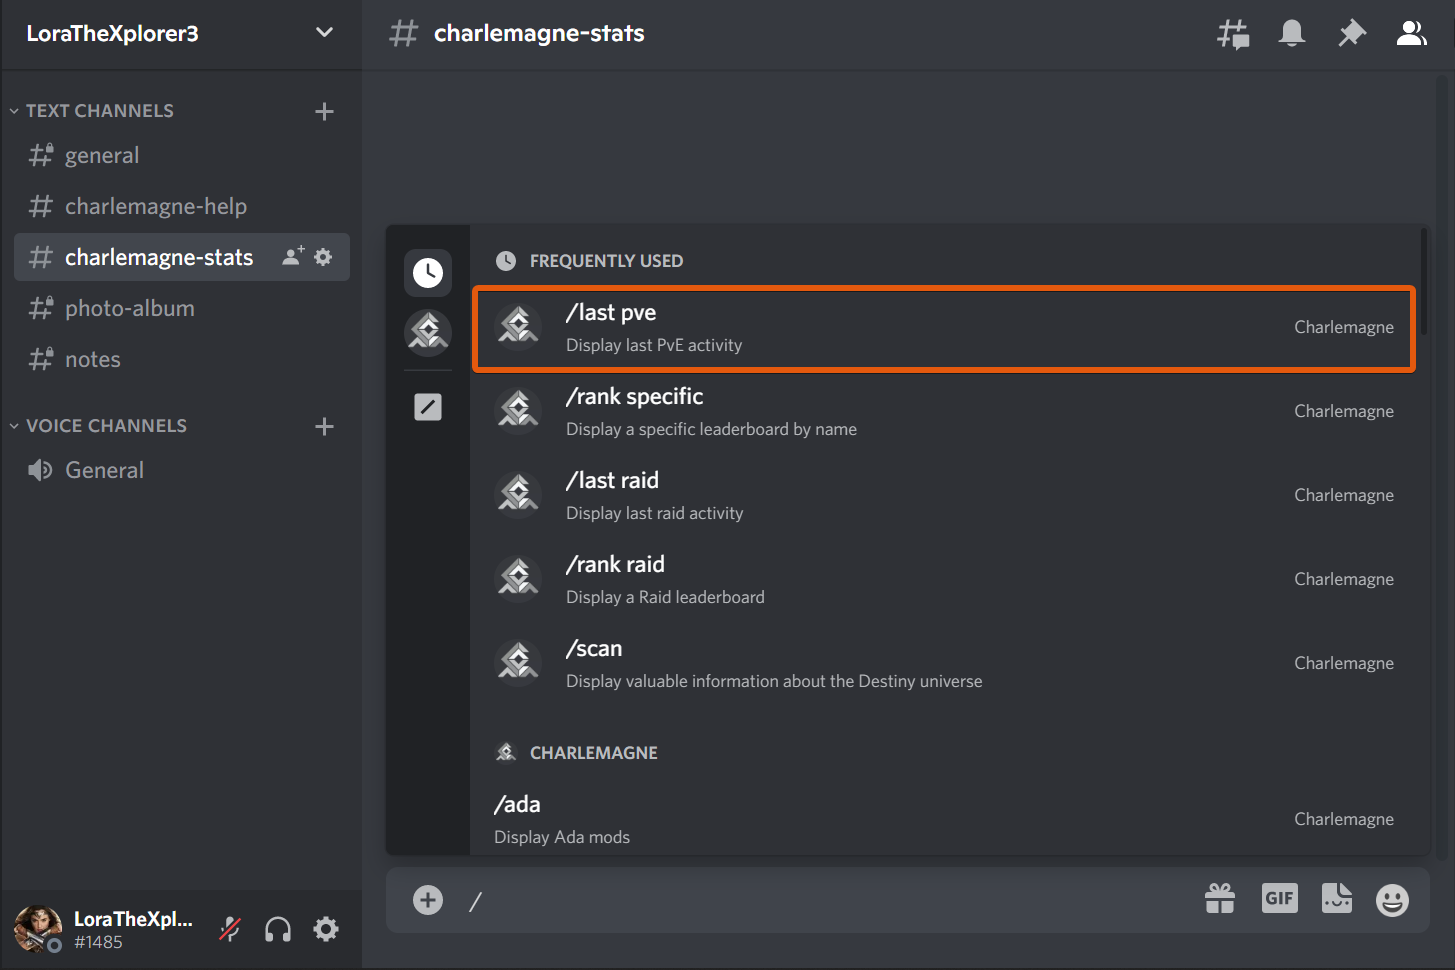Select the Charlemagne bot commands tab

(428, 333)
